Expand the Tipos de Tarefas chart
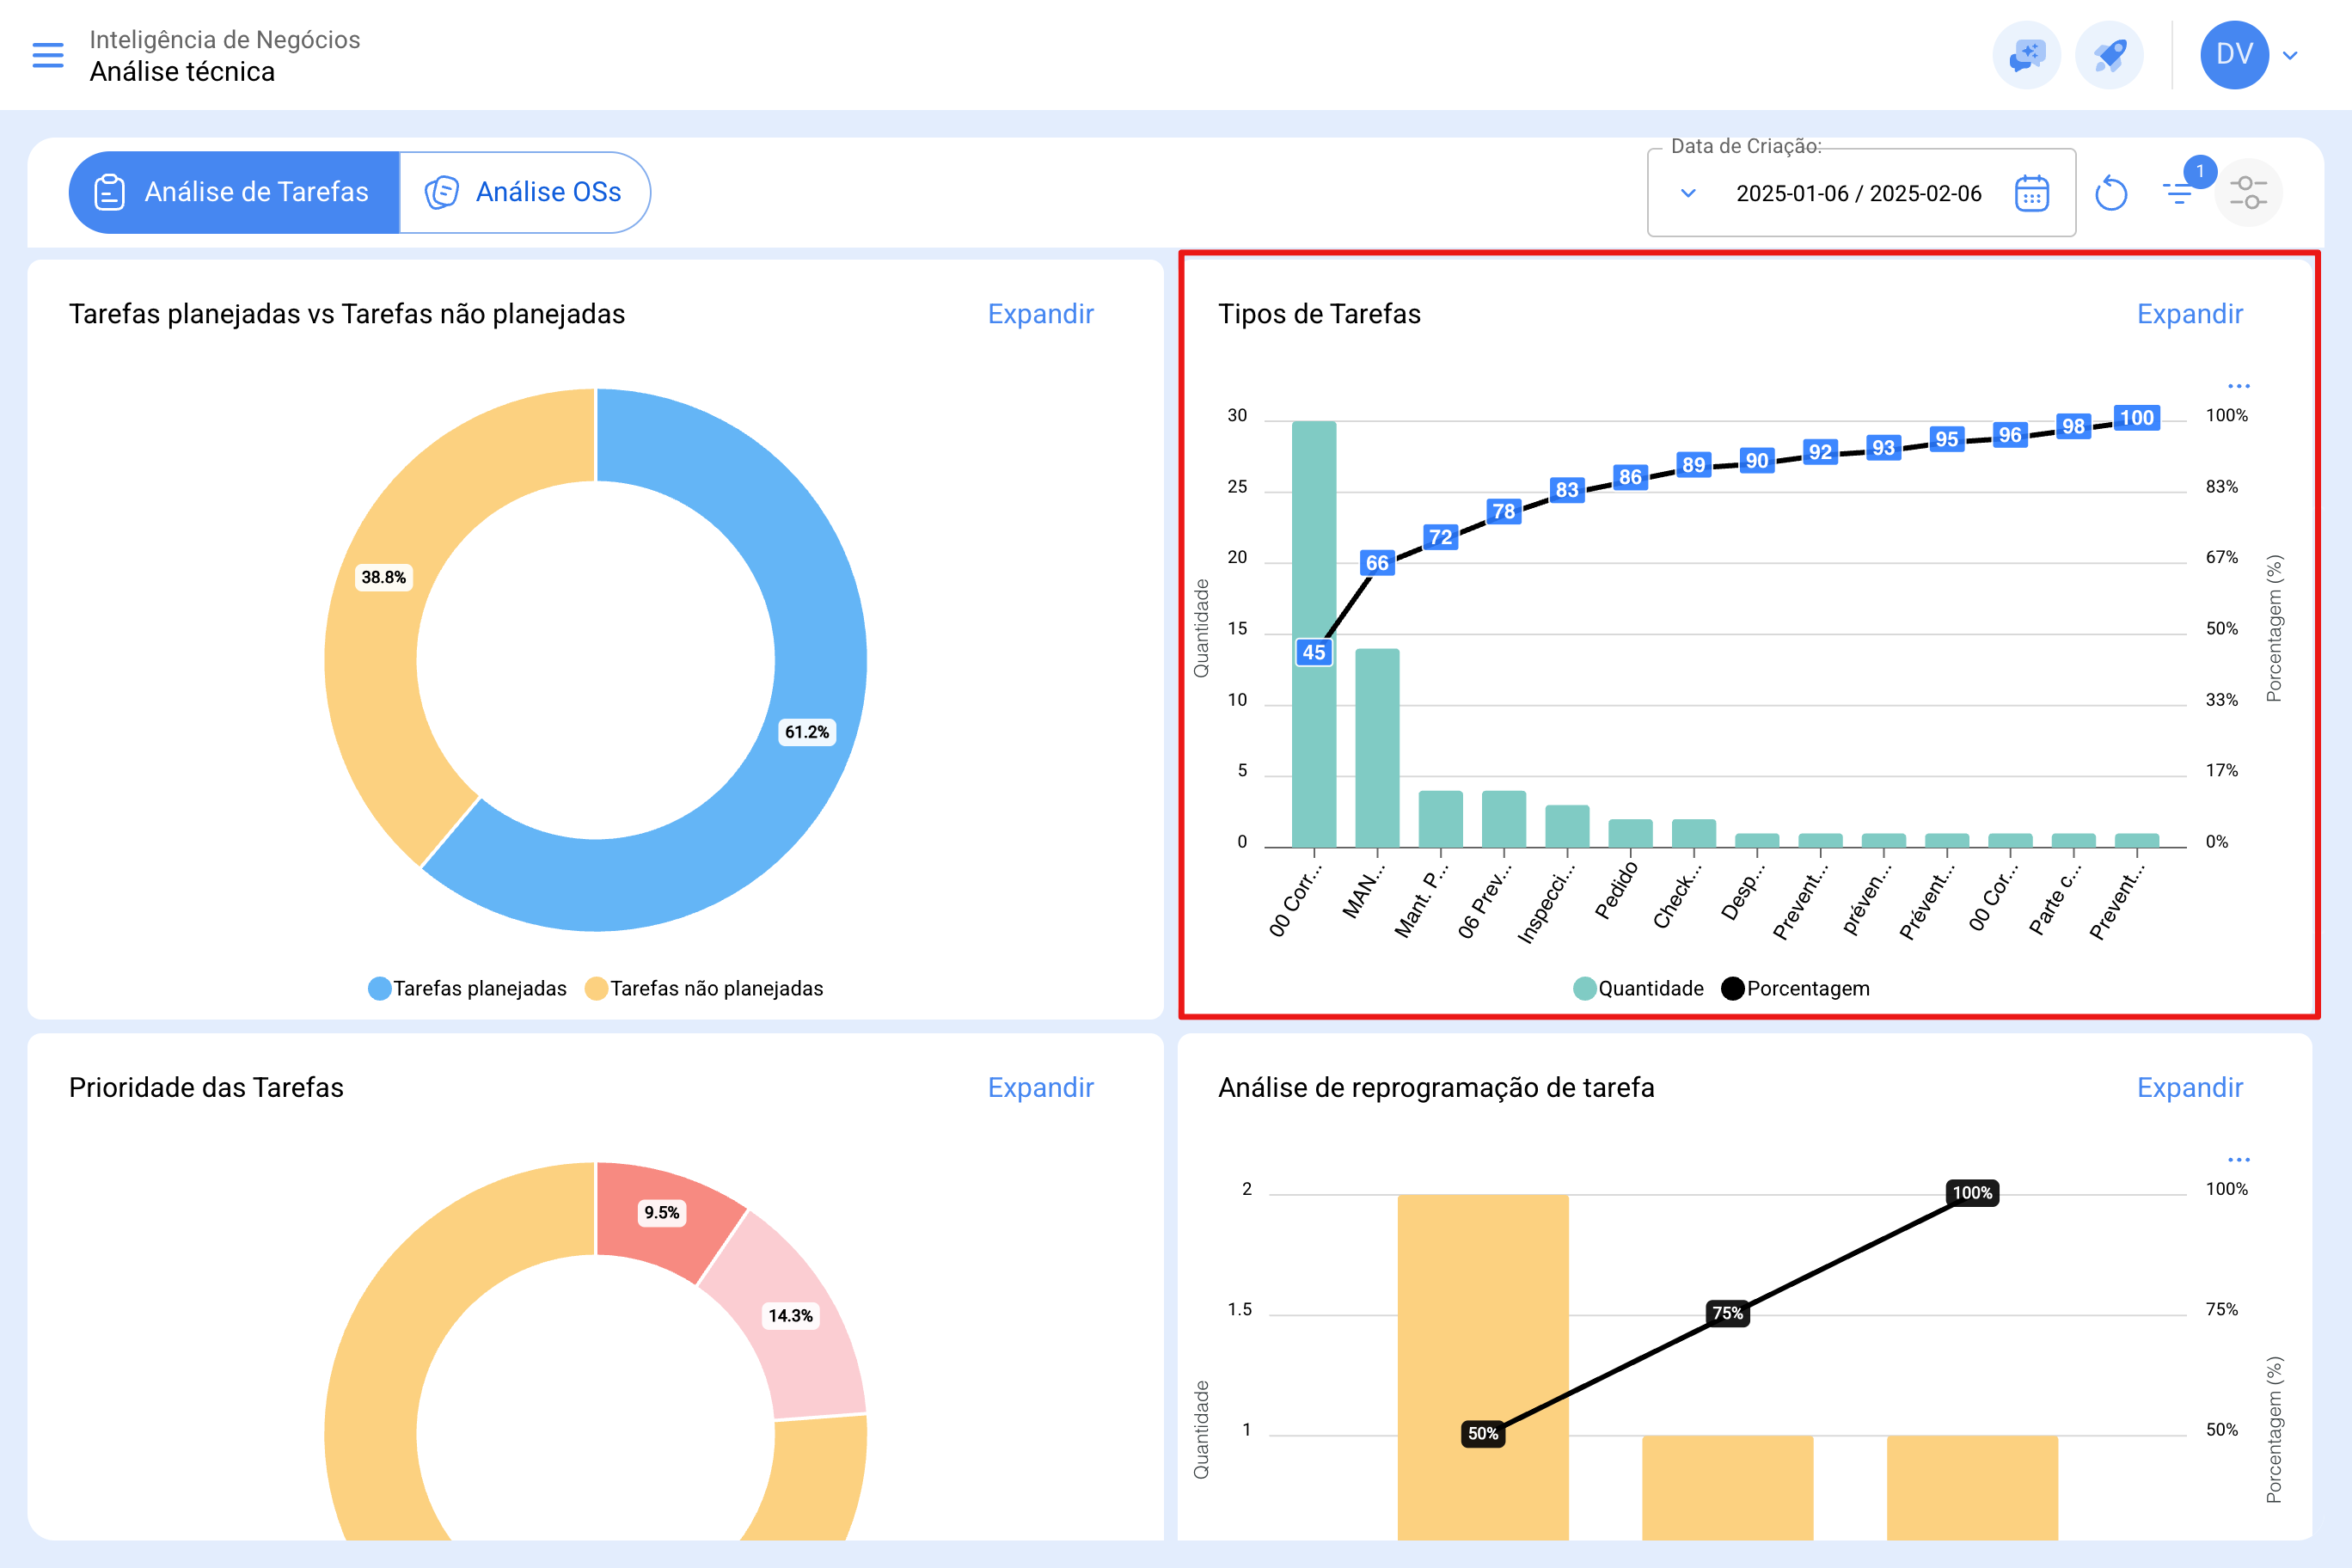 point(2189,314)
